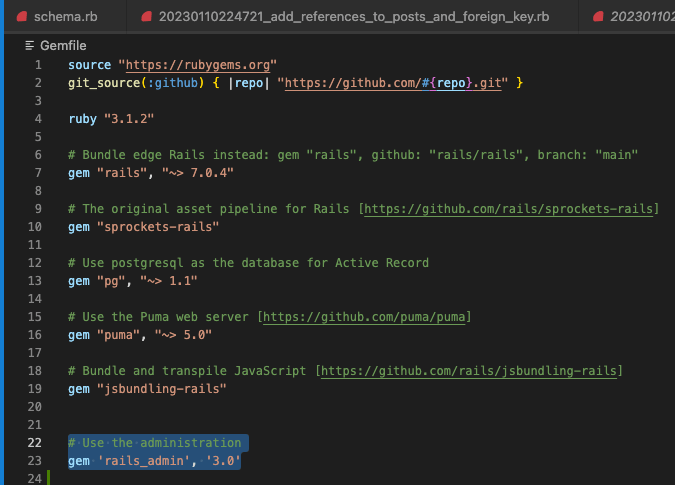Click the gem "jsbundling-rails" line
The height and width of the screenshot is (485, 675).
point(147,389)
